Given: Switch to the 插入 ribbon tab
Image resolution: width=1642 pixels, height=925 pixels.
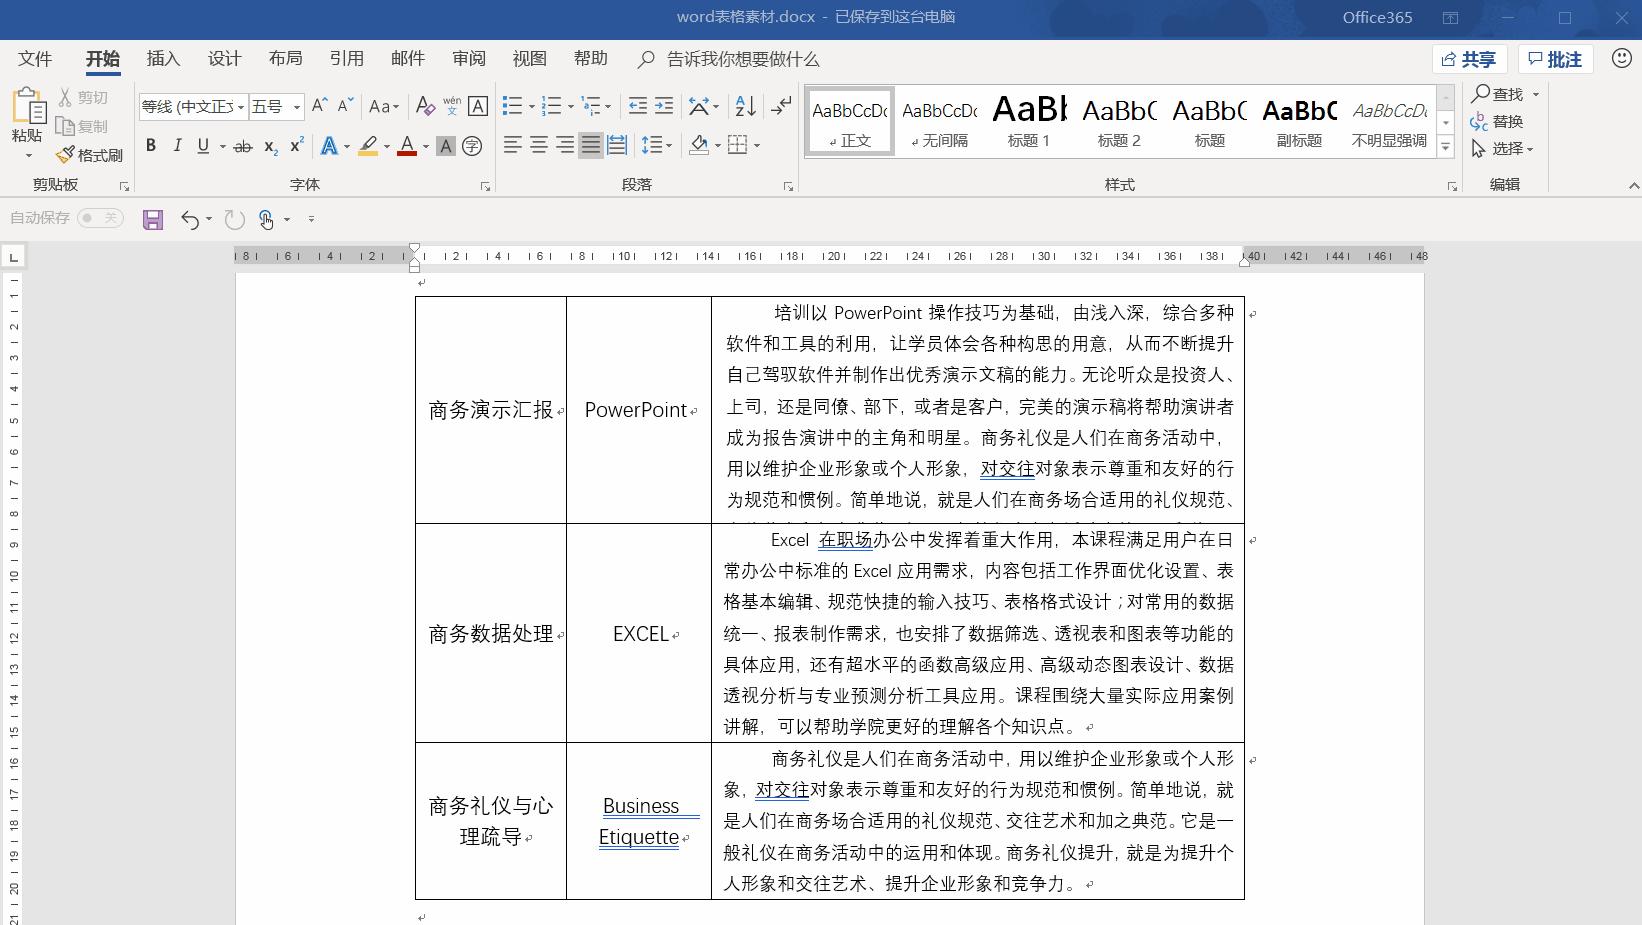Looking at the screenshot, I should click(x=162, y=59).
